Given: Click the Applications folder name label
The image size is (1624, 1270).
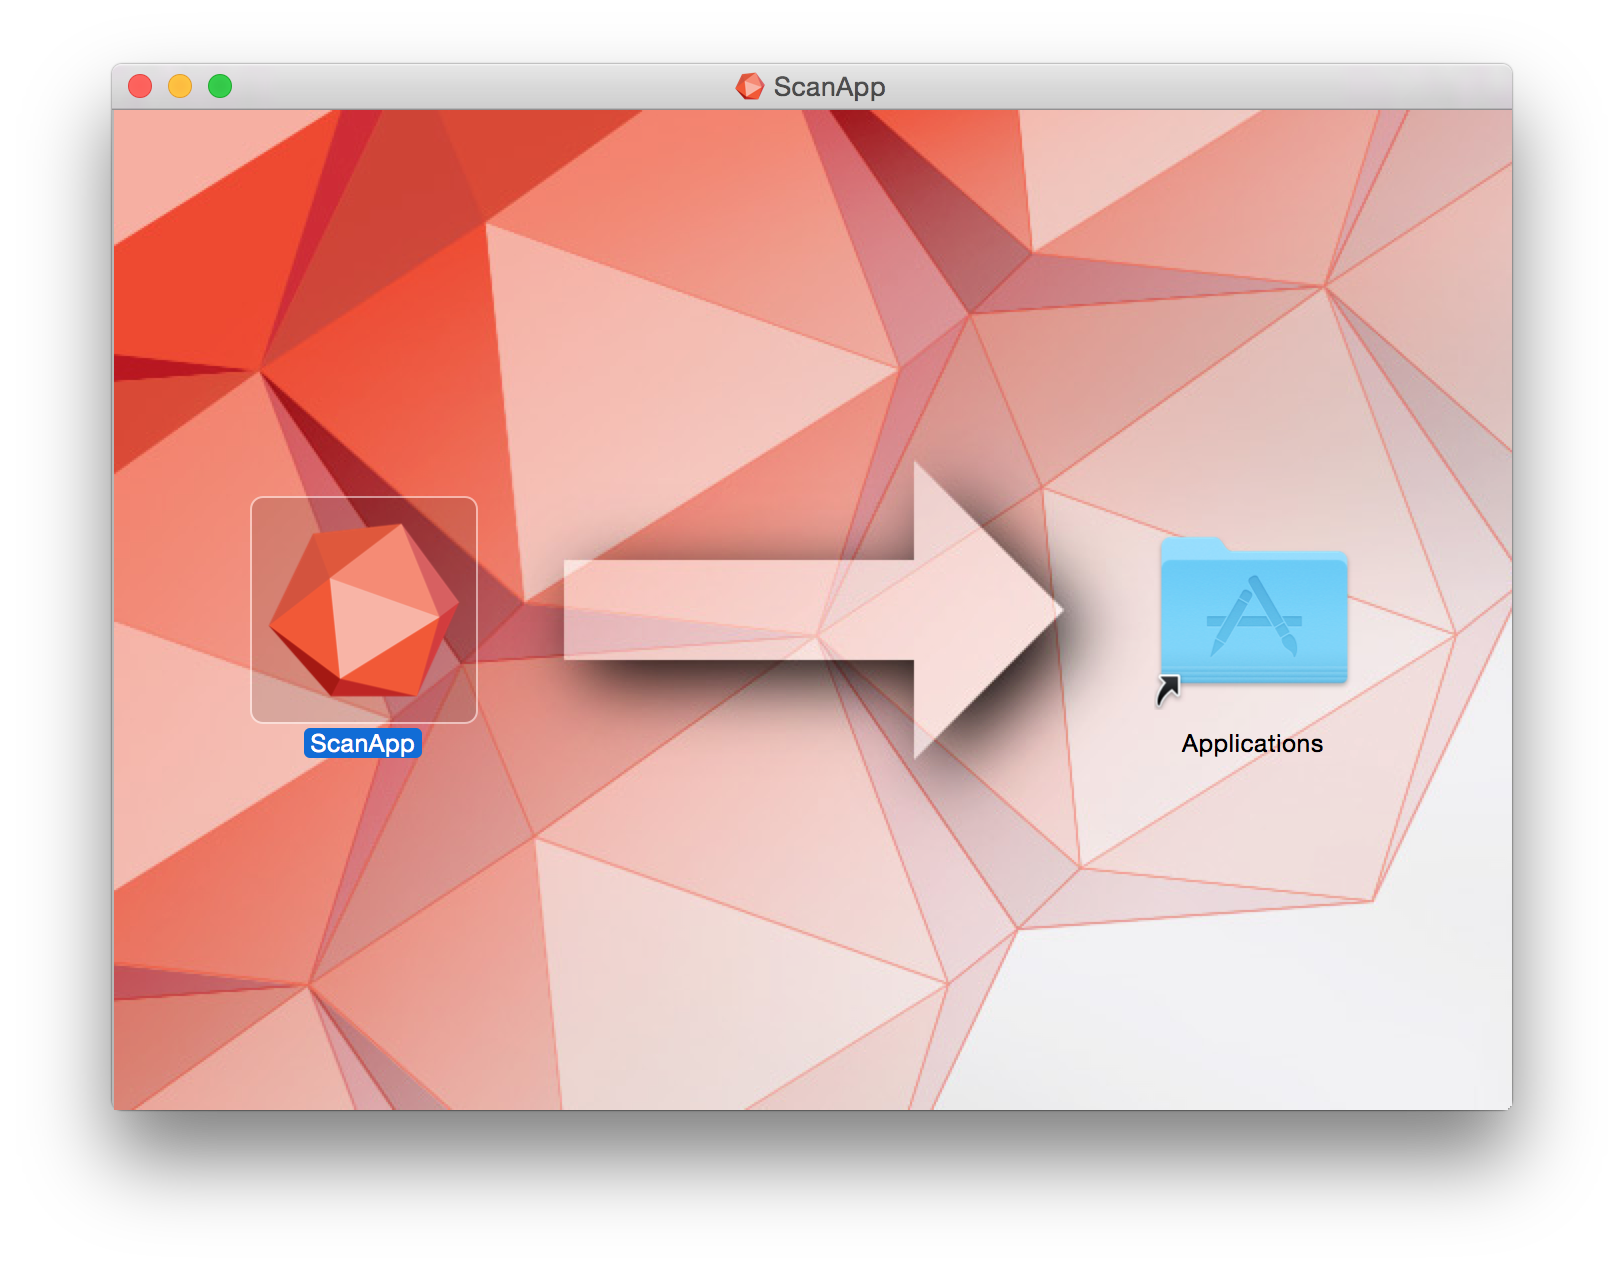Looking at the screenshot, I should click(1252, 744).
